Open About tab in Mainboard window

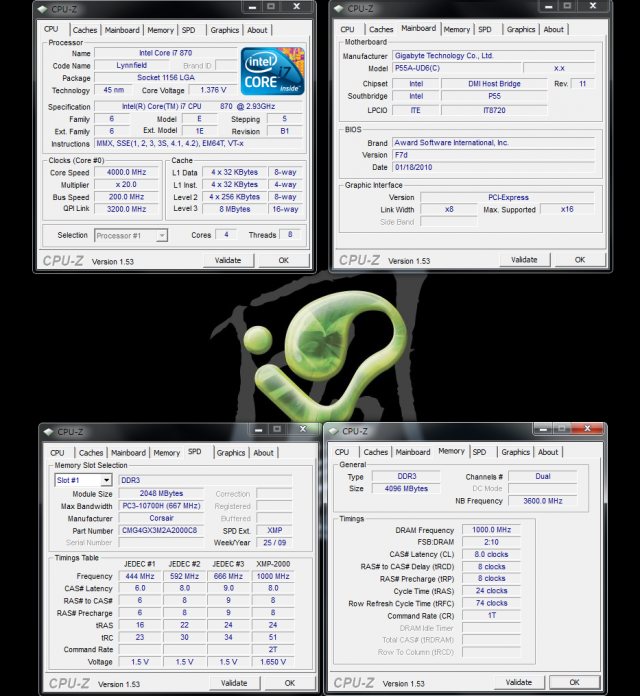coord(553,29)
